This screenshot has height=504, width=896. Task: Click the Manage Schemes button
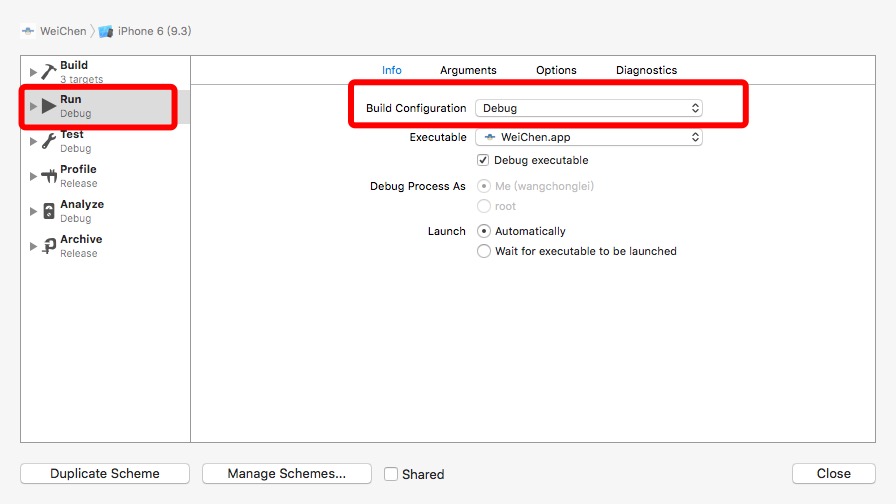coord(286,474)
